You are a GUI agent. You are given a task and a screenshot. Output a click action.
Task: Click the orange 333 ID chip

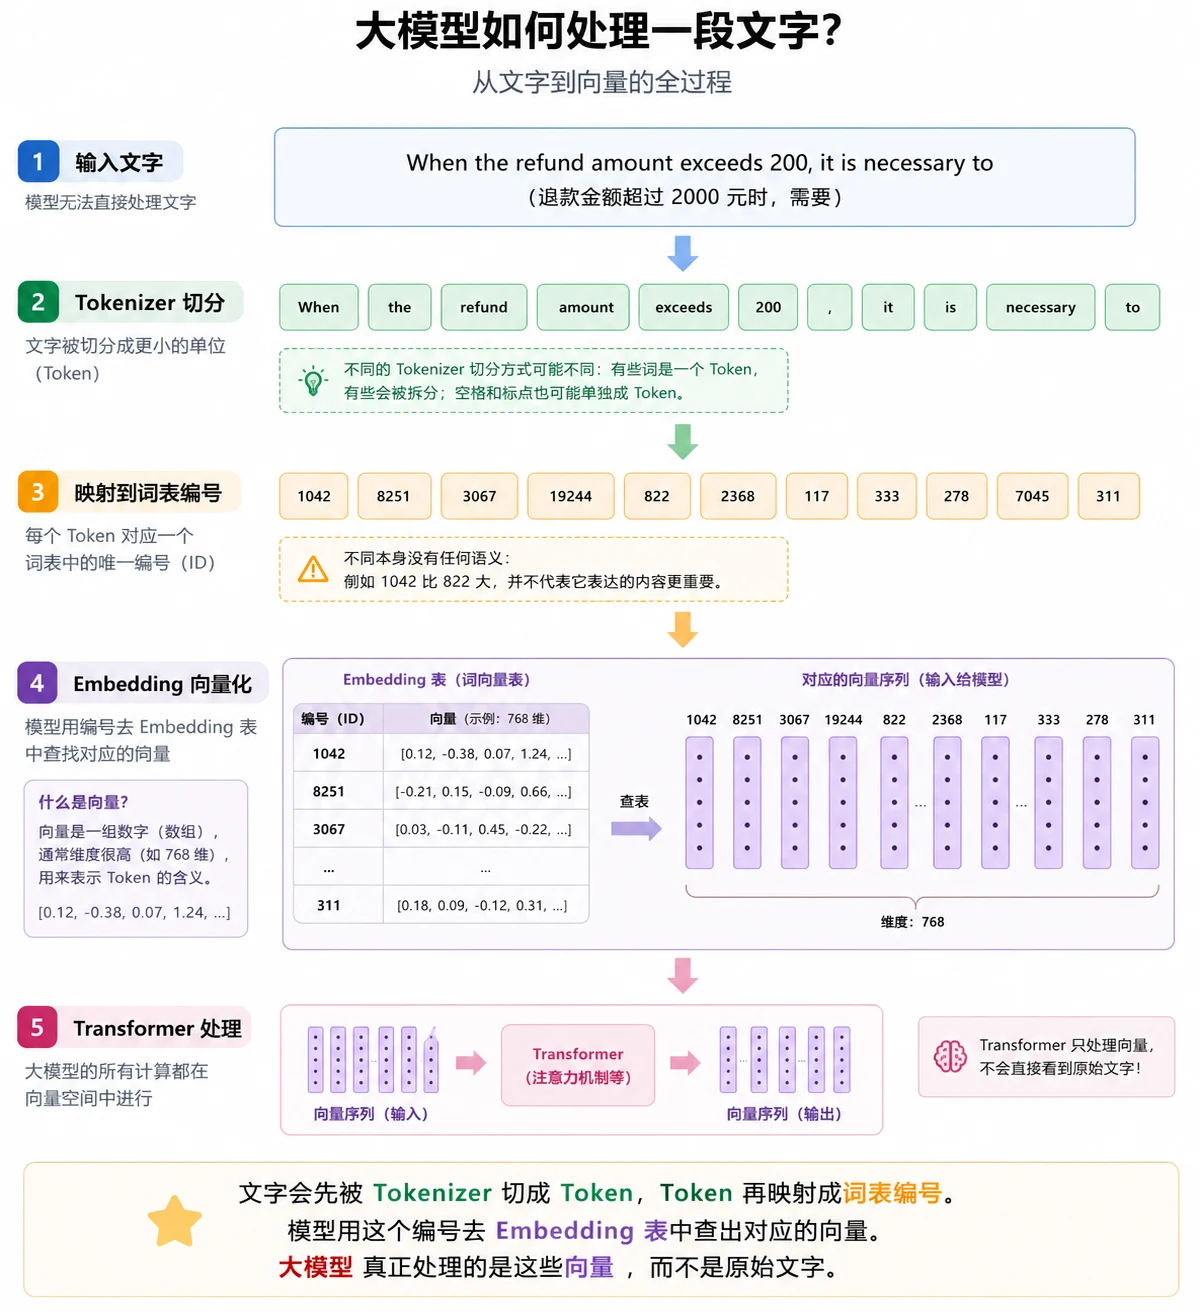(x=887, y=496)
